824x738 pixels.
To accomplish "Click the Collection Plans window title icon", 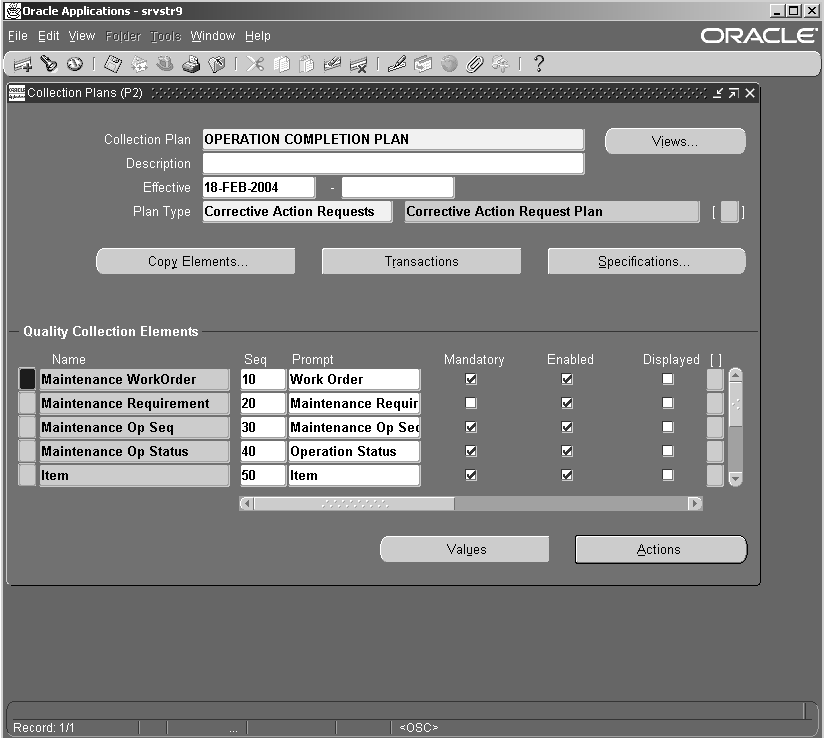I will (17, 93).
